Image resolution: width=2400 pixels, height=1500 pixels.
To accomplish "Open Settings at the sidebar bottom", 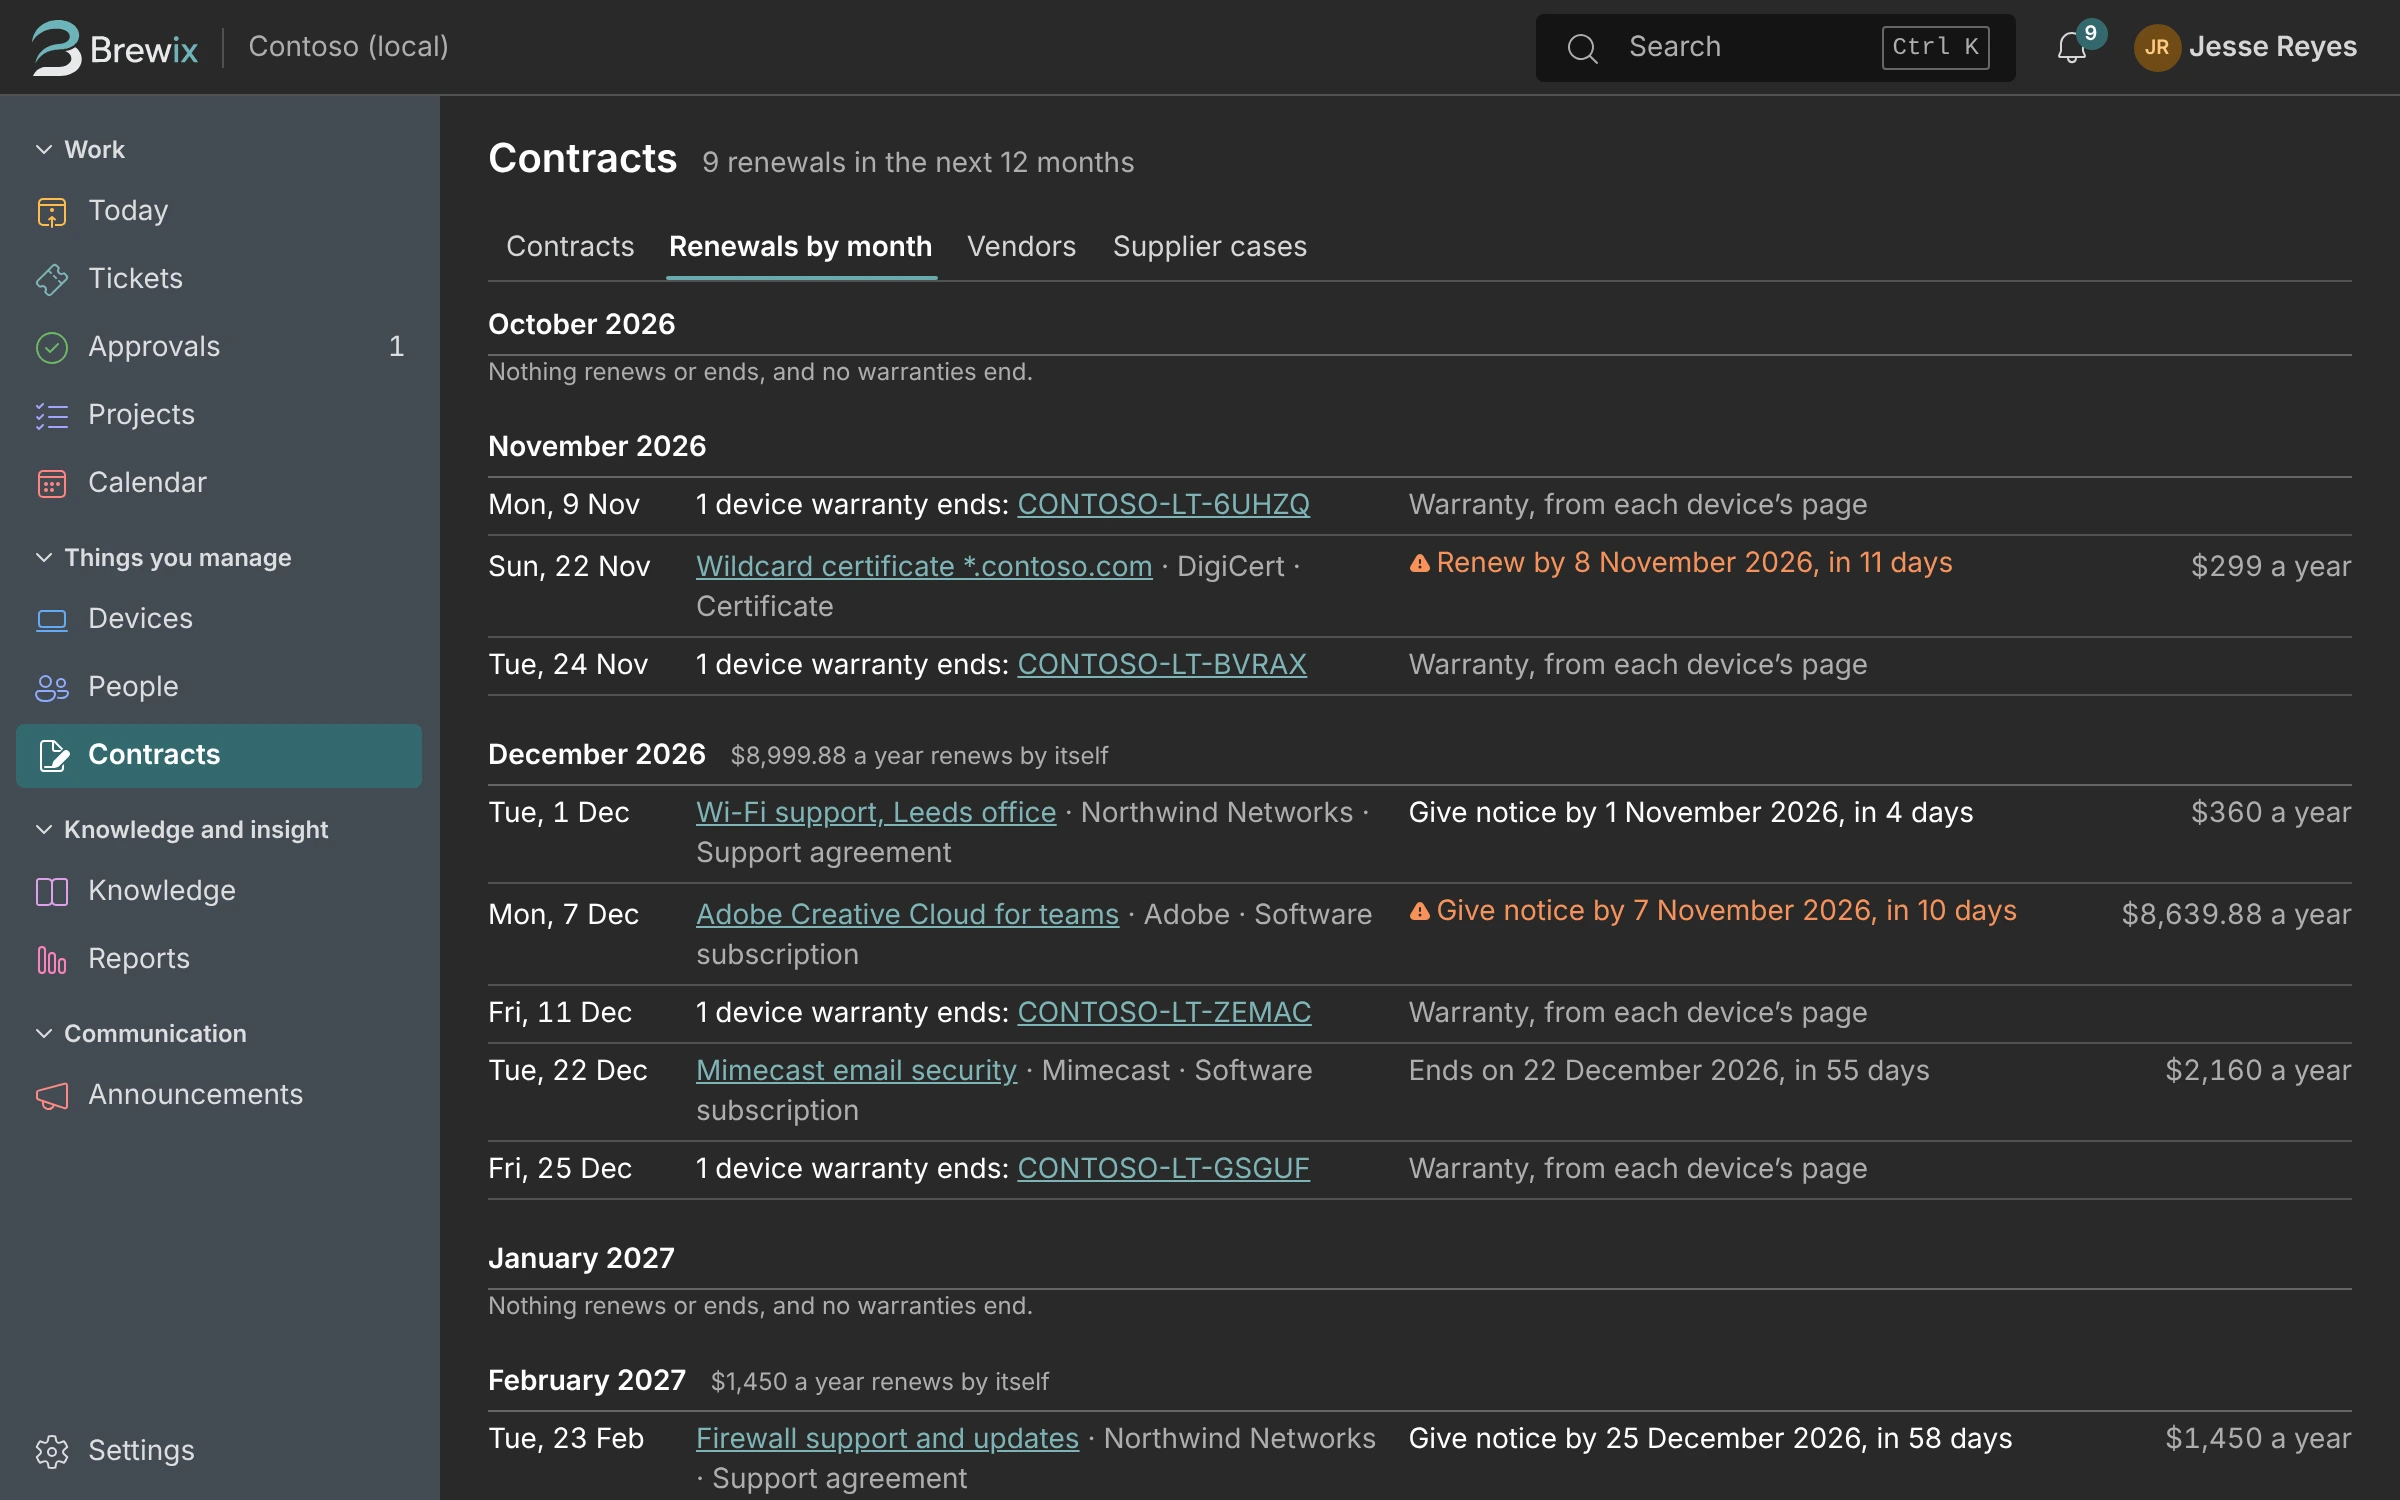I will coord(219,1451).
